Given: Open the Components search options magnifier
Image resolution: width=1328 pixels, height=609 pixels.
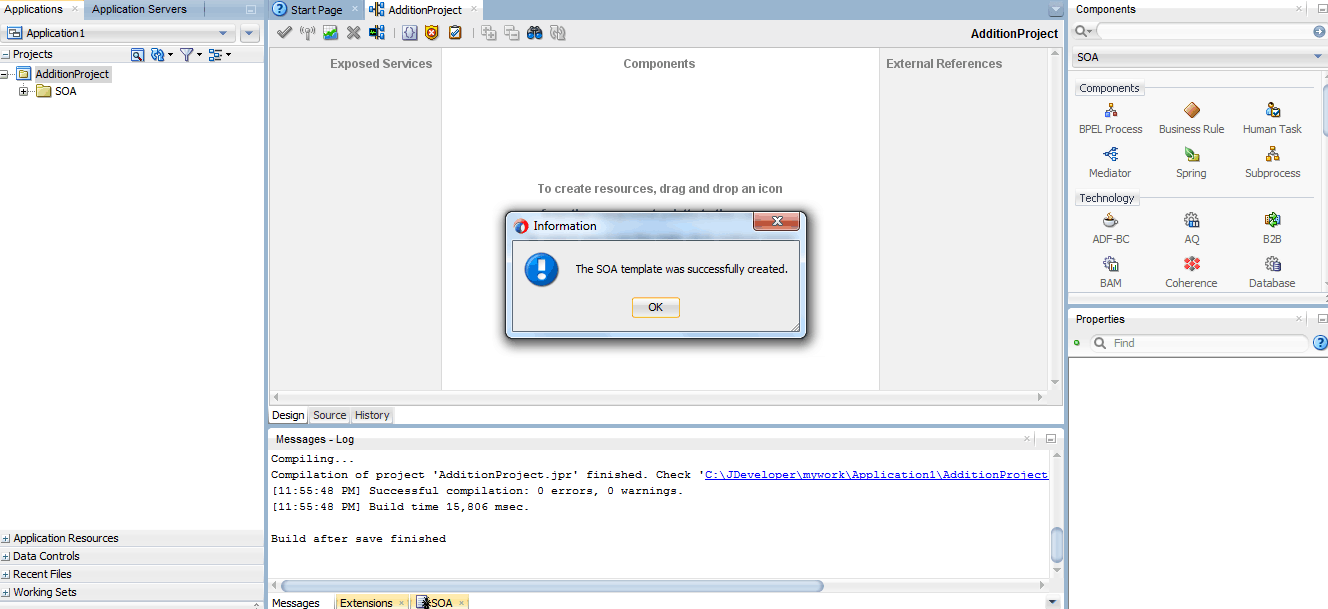Looking at the screenshot, I should (x=1082, y=32).
